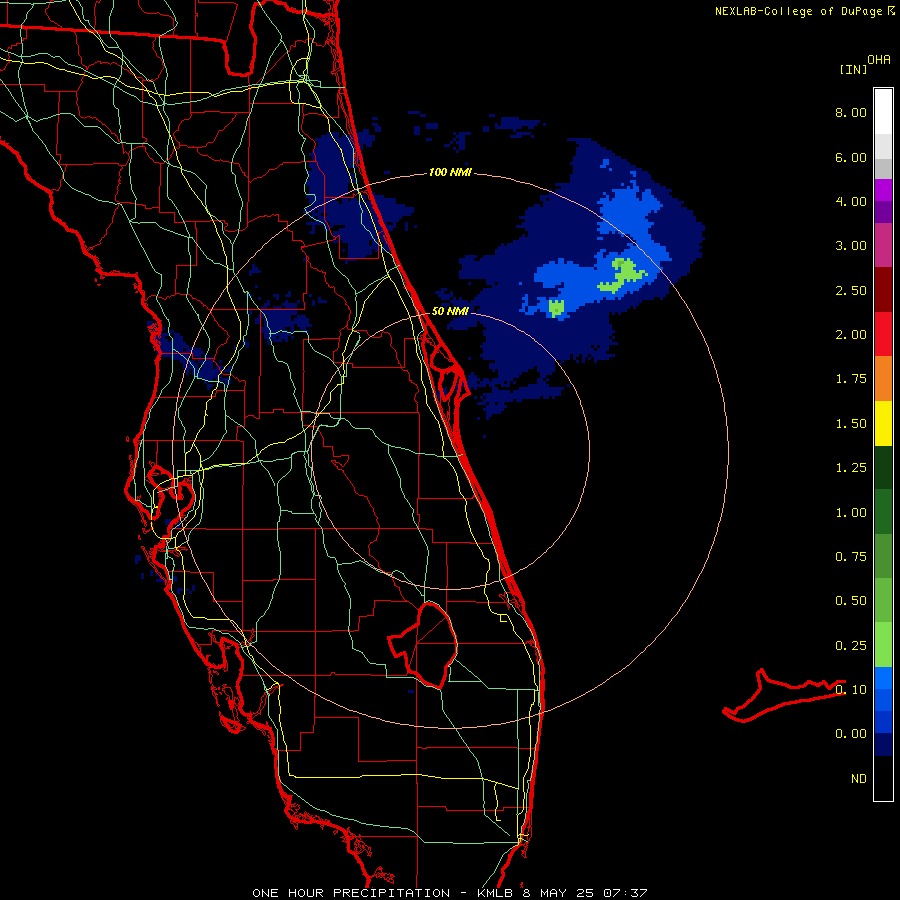Pick the white swatch atop the legend

pyautogui.click(x=883, y=112)
